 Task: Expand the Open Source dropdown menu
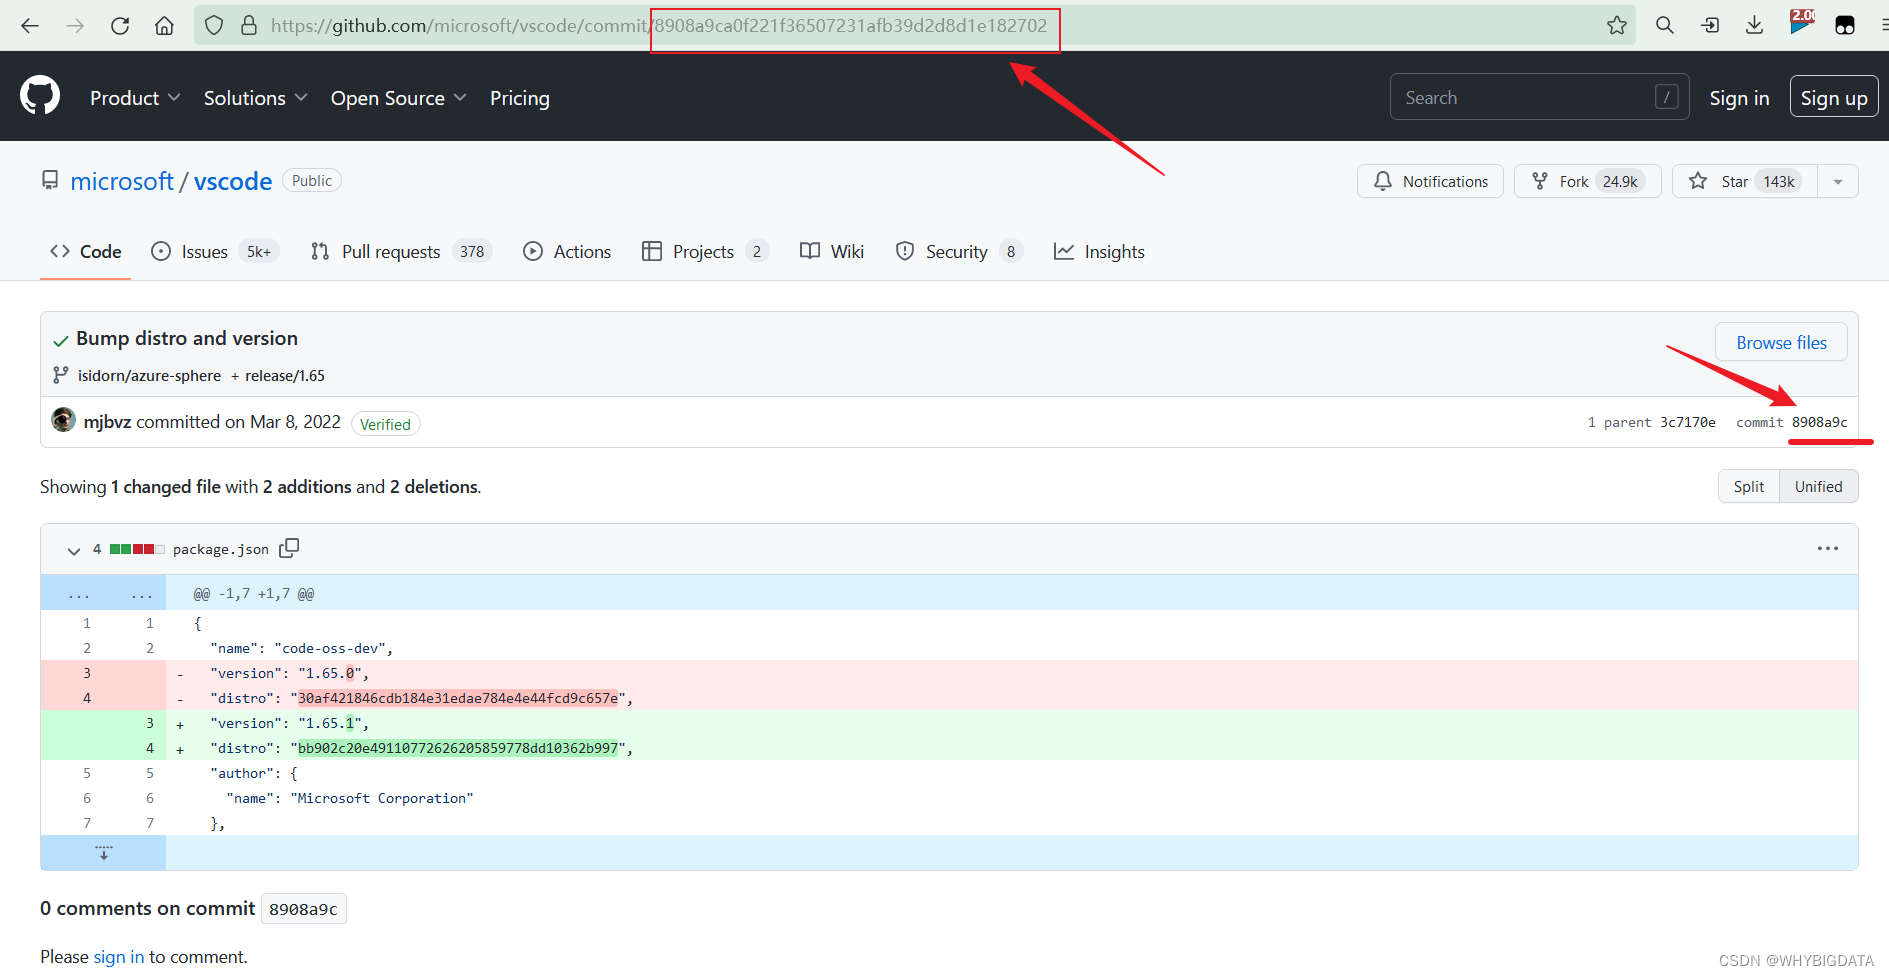click(x=398, y=98)
